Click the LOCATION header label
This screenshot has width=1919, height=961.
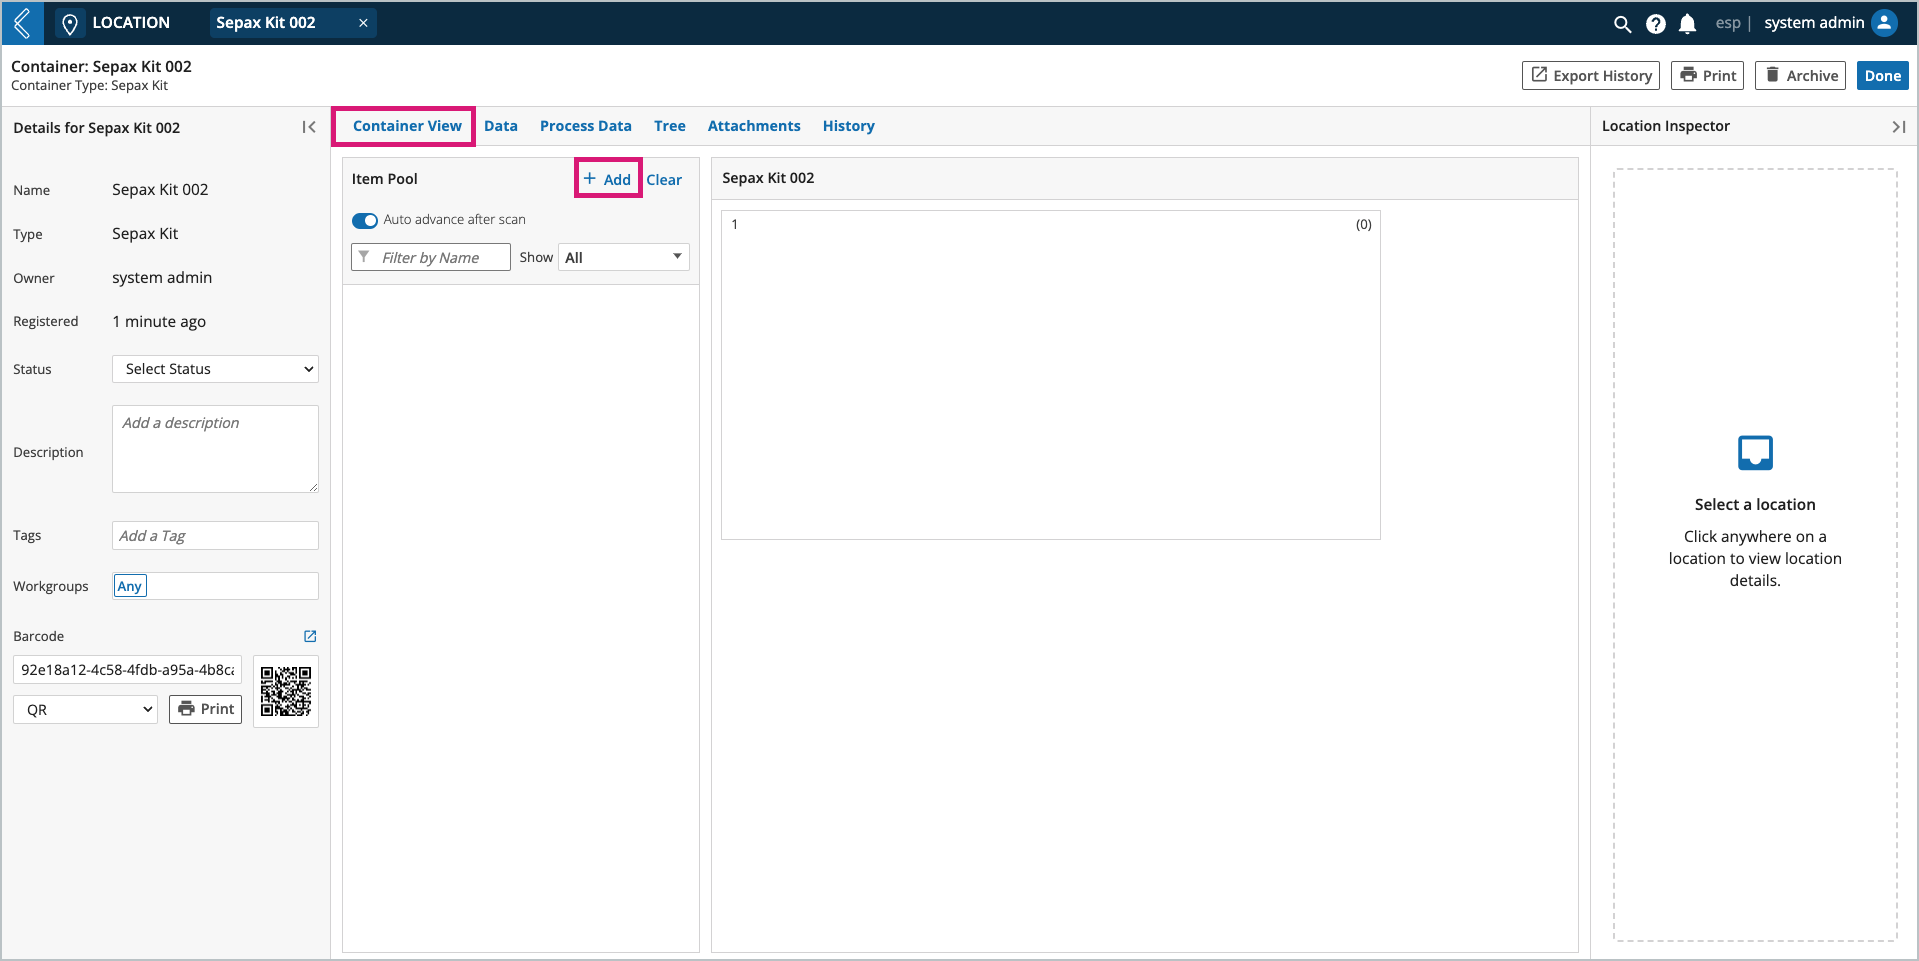[131, 23]
